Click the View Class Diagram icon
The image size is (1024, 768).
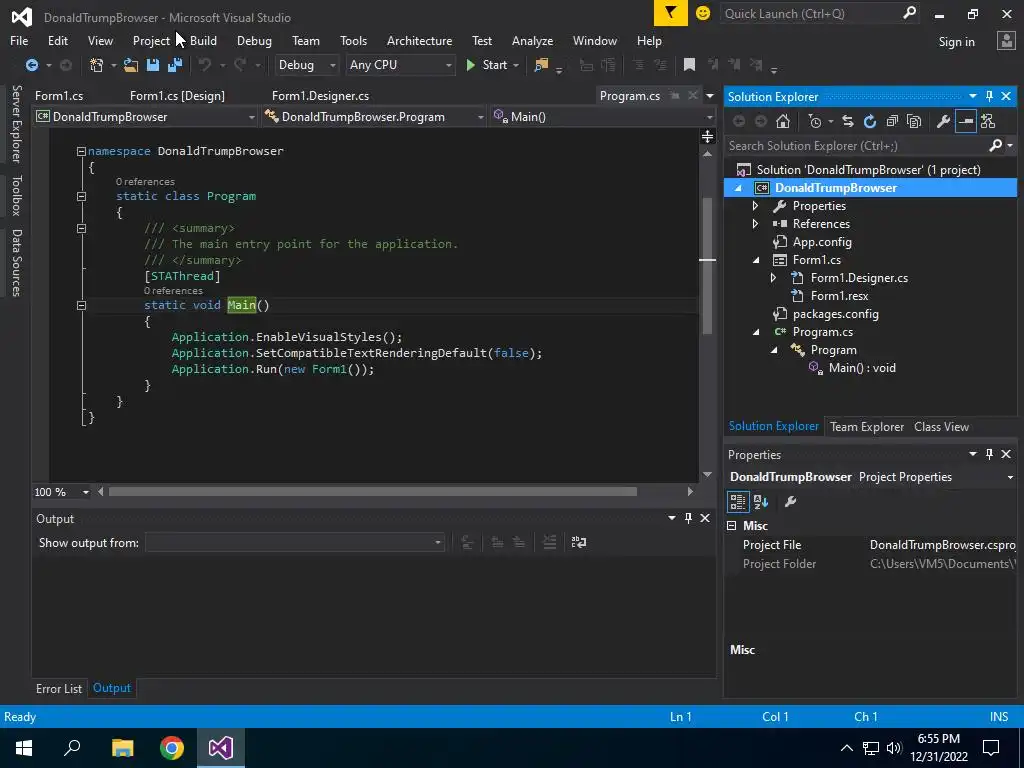pyautogui.click(x=988, y=121)
